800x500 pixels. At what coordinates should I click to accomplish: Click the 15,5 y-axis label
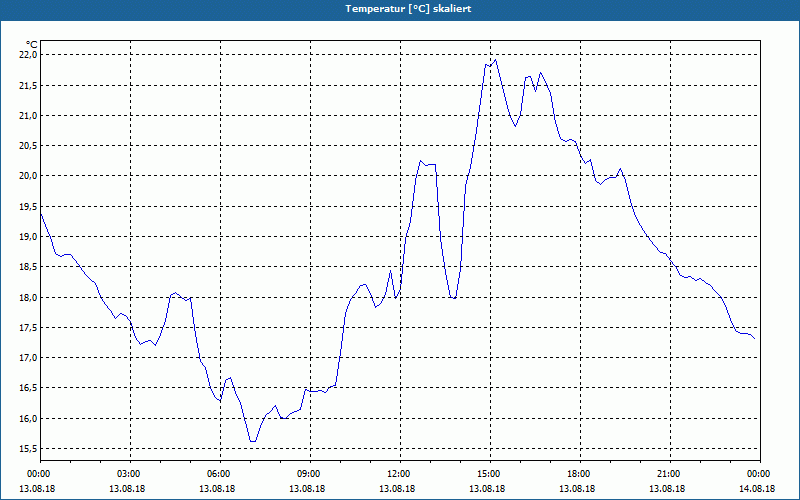[30, 449]
